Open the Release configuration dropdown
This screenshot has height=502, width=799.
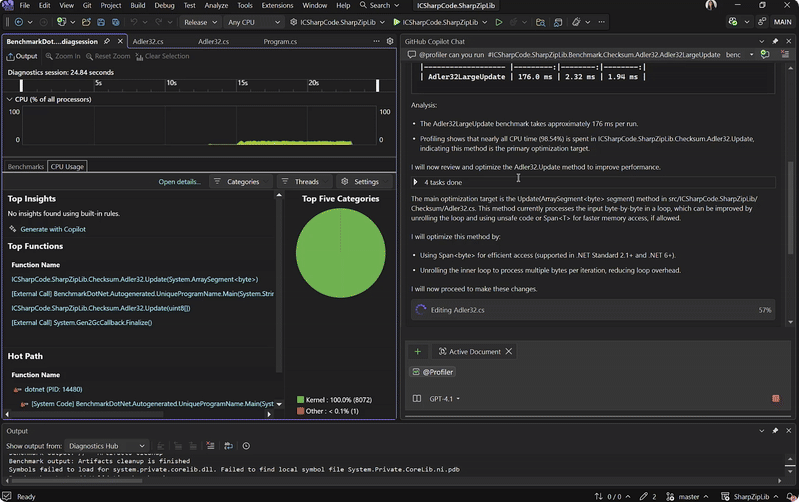pos(202,22)
